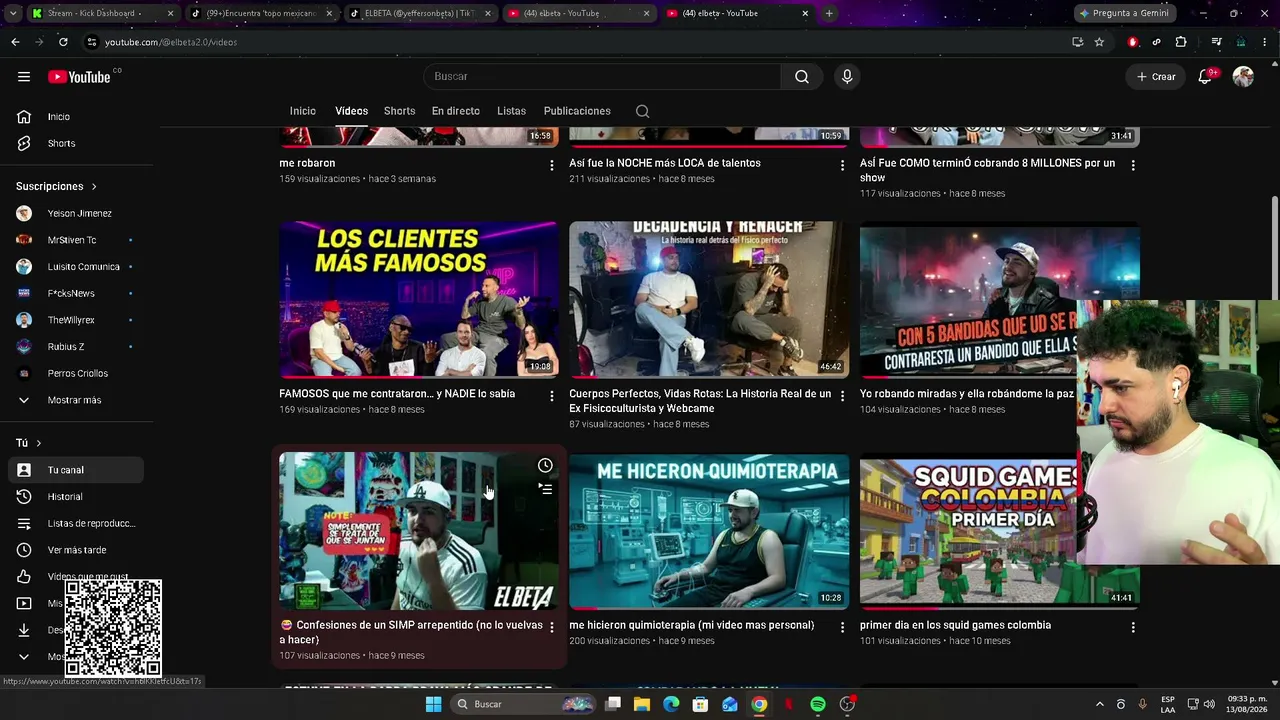The width and height of the screenshot is (1280, 720).
Task: Switch to the channel Inicio tab
Action: [x=303, y=111]
